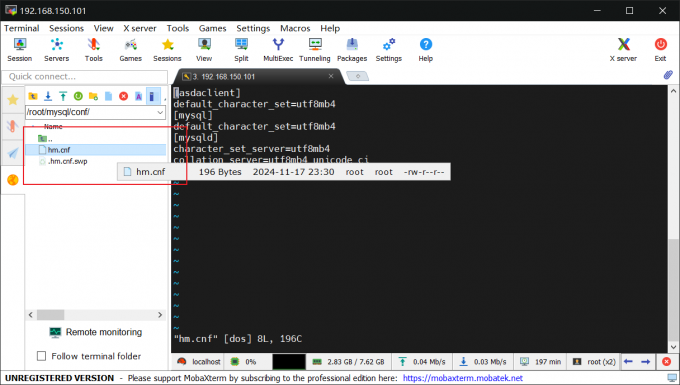
Task: Click the Name column header
Action: point(53,127)
